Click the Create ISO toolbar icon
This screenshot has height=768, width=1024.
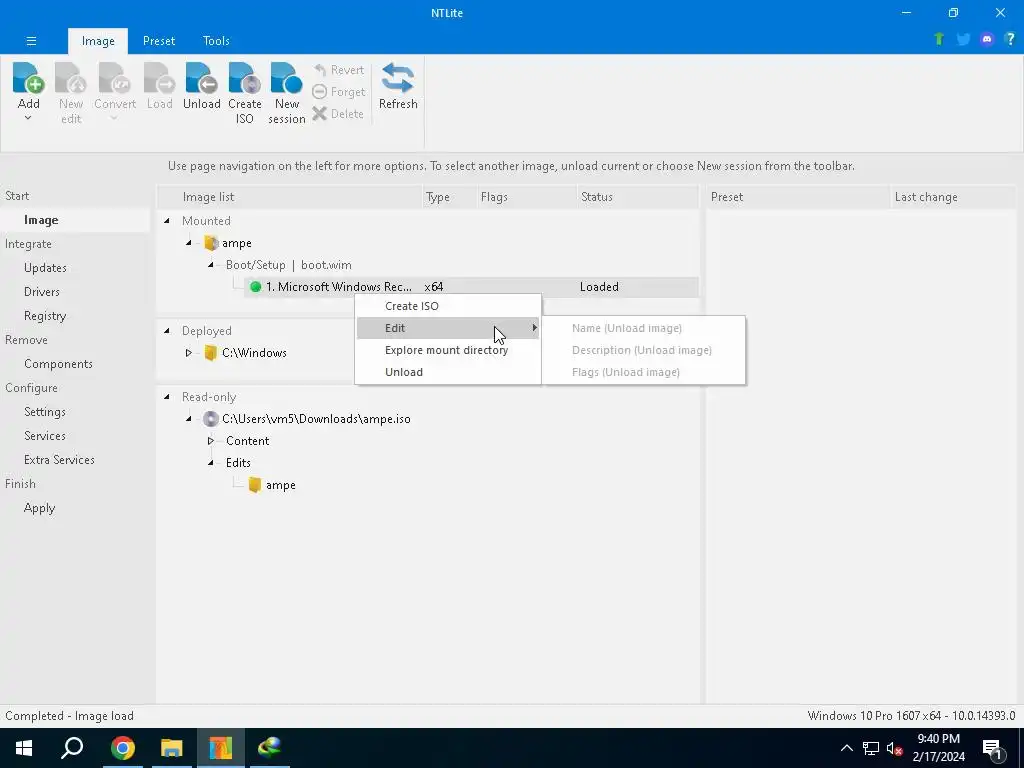coord(245,78)
